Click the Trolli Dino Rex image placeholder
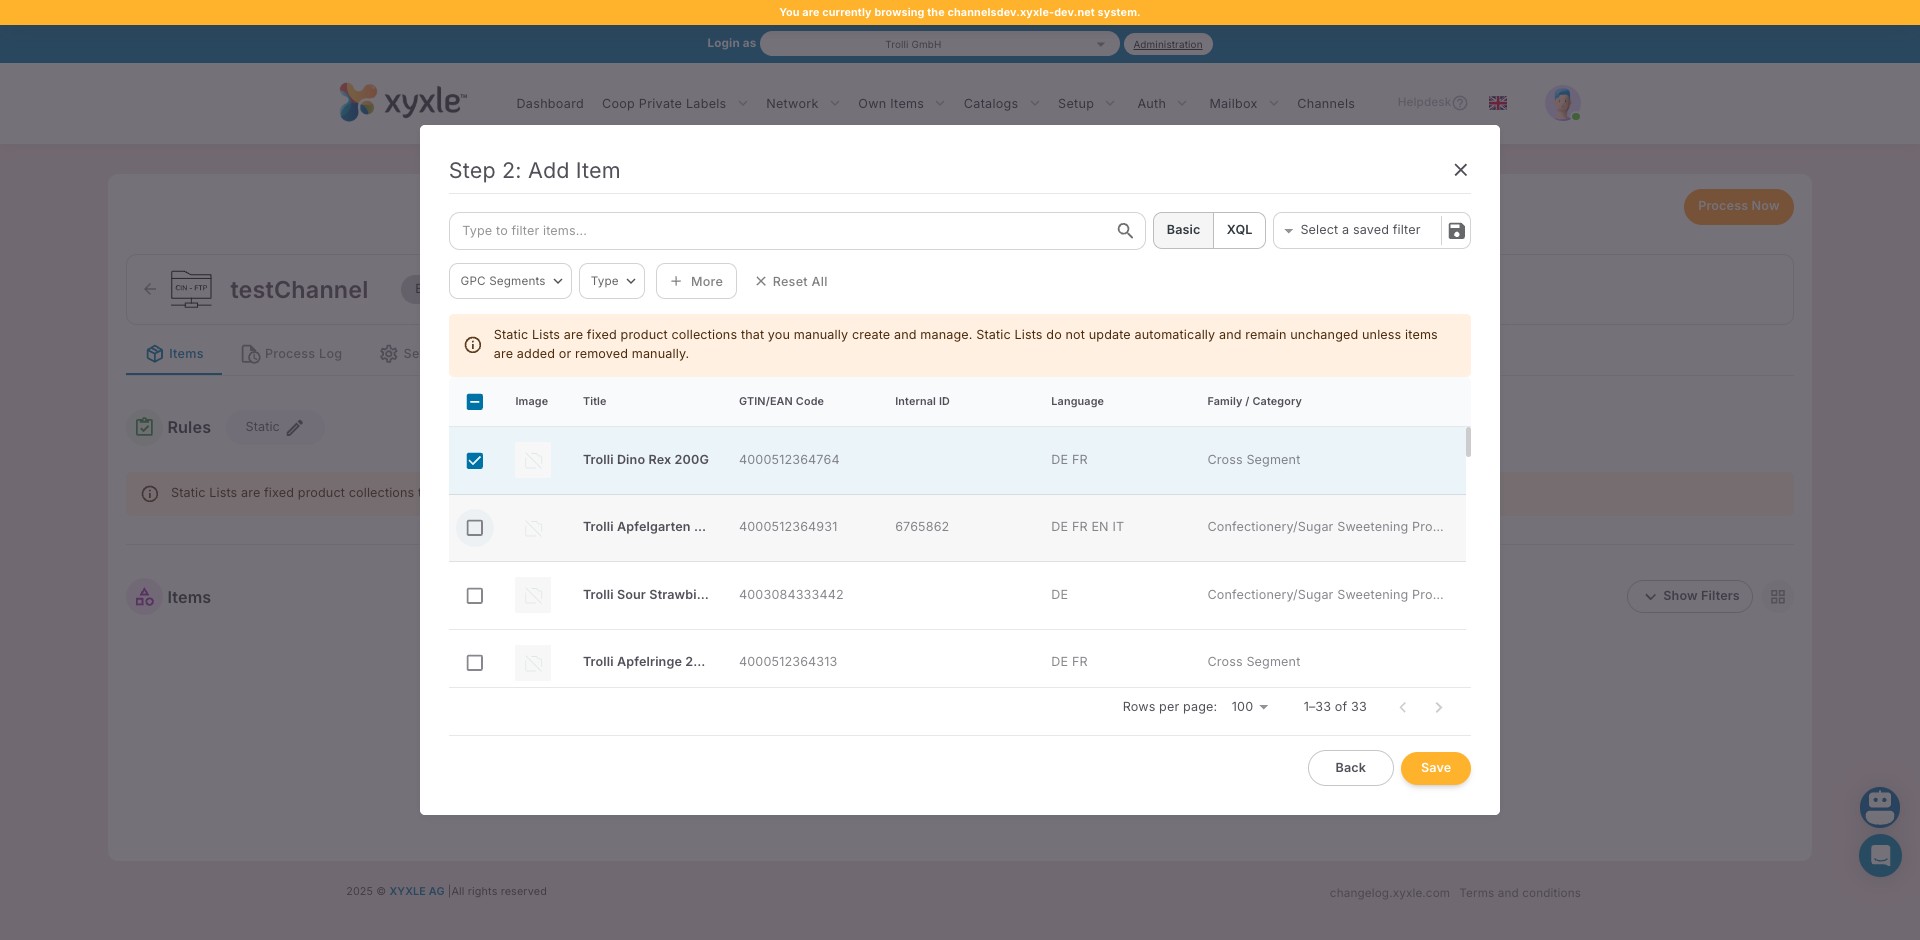 [x=533, y=460]
